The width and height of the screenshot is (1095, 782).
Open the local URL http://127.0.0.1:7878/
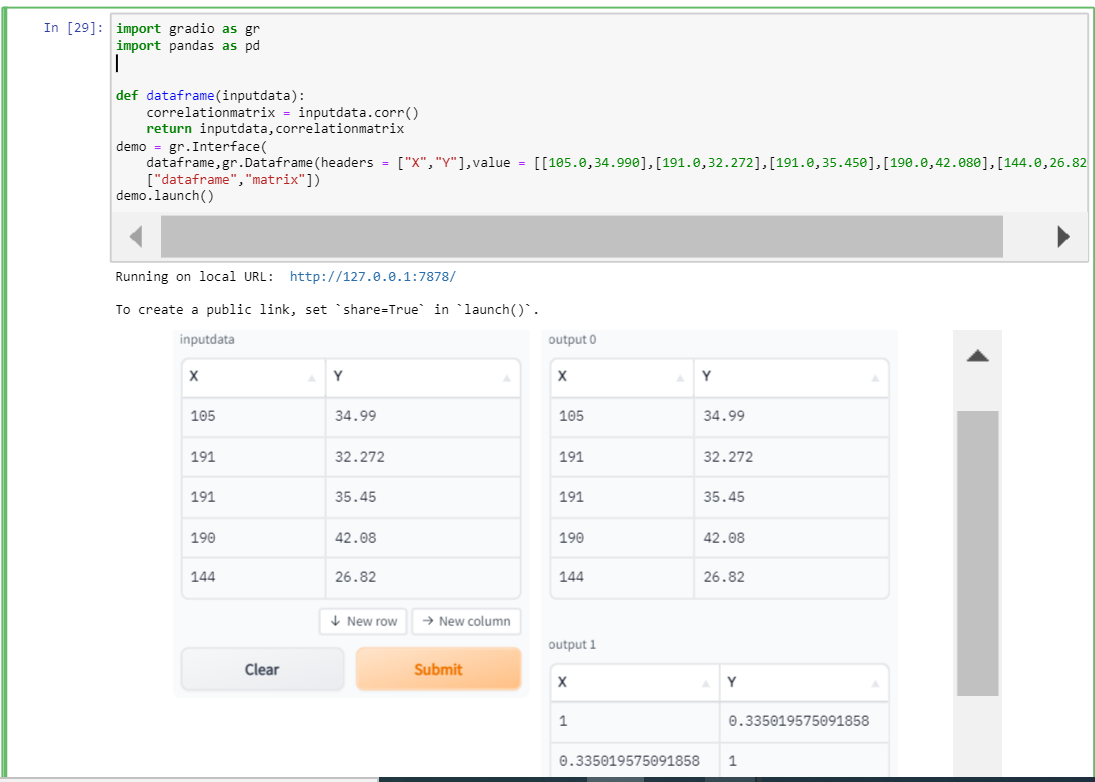coord(372,276)
